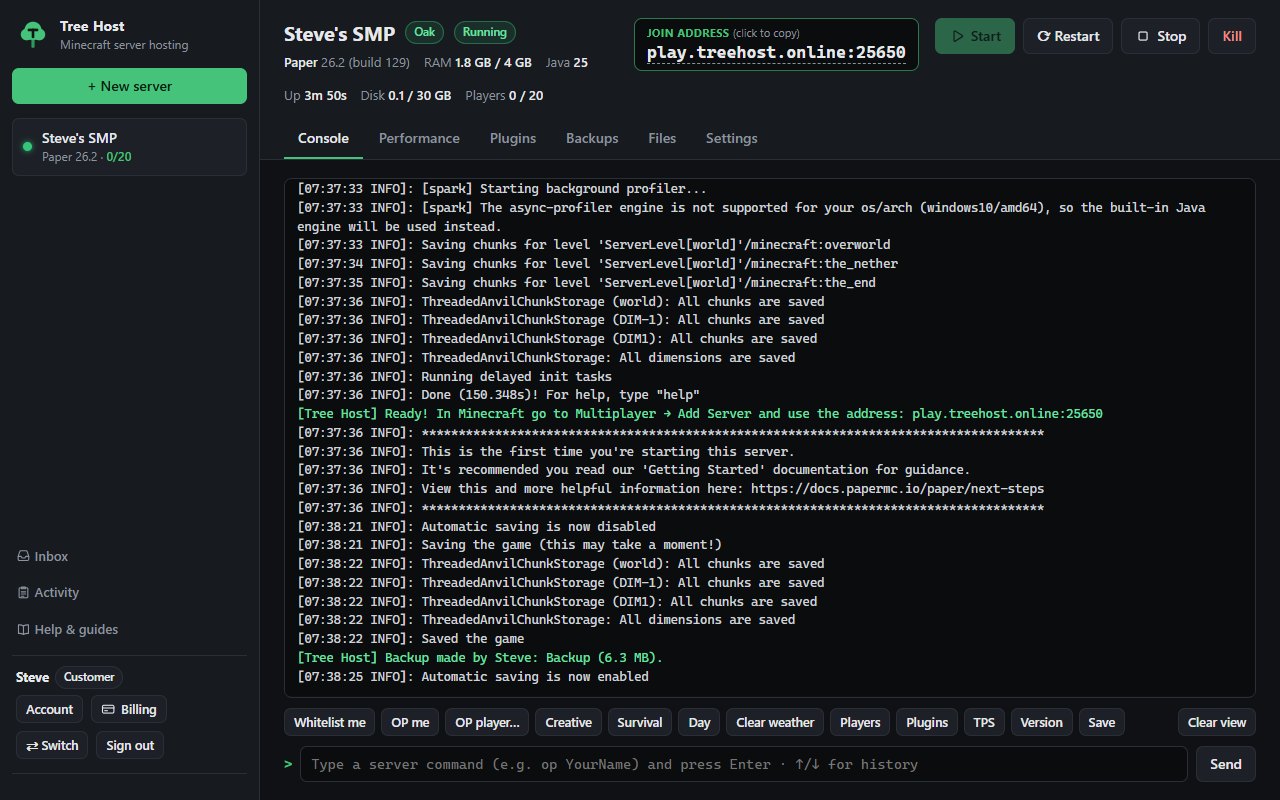Click the Start server button

pos(975,36)
